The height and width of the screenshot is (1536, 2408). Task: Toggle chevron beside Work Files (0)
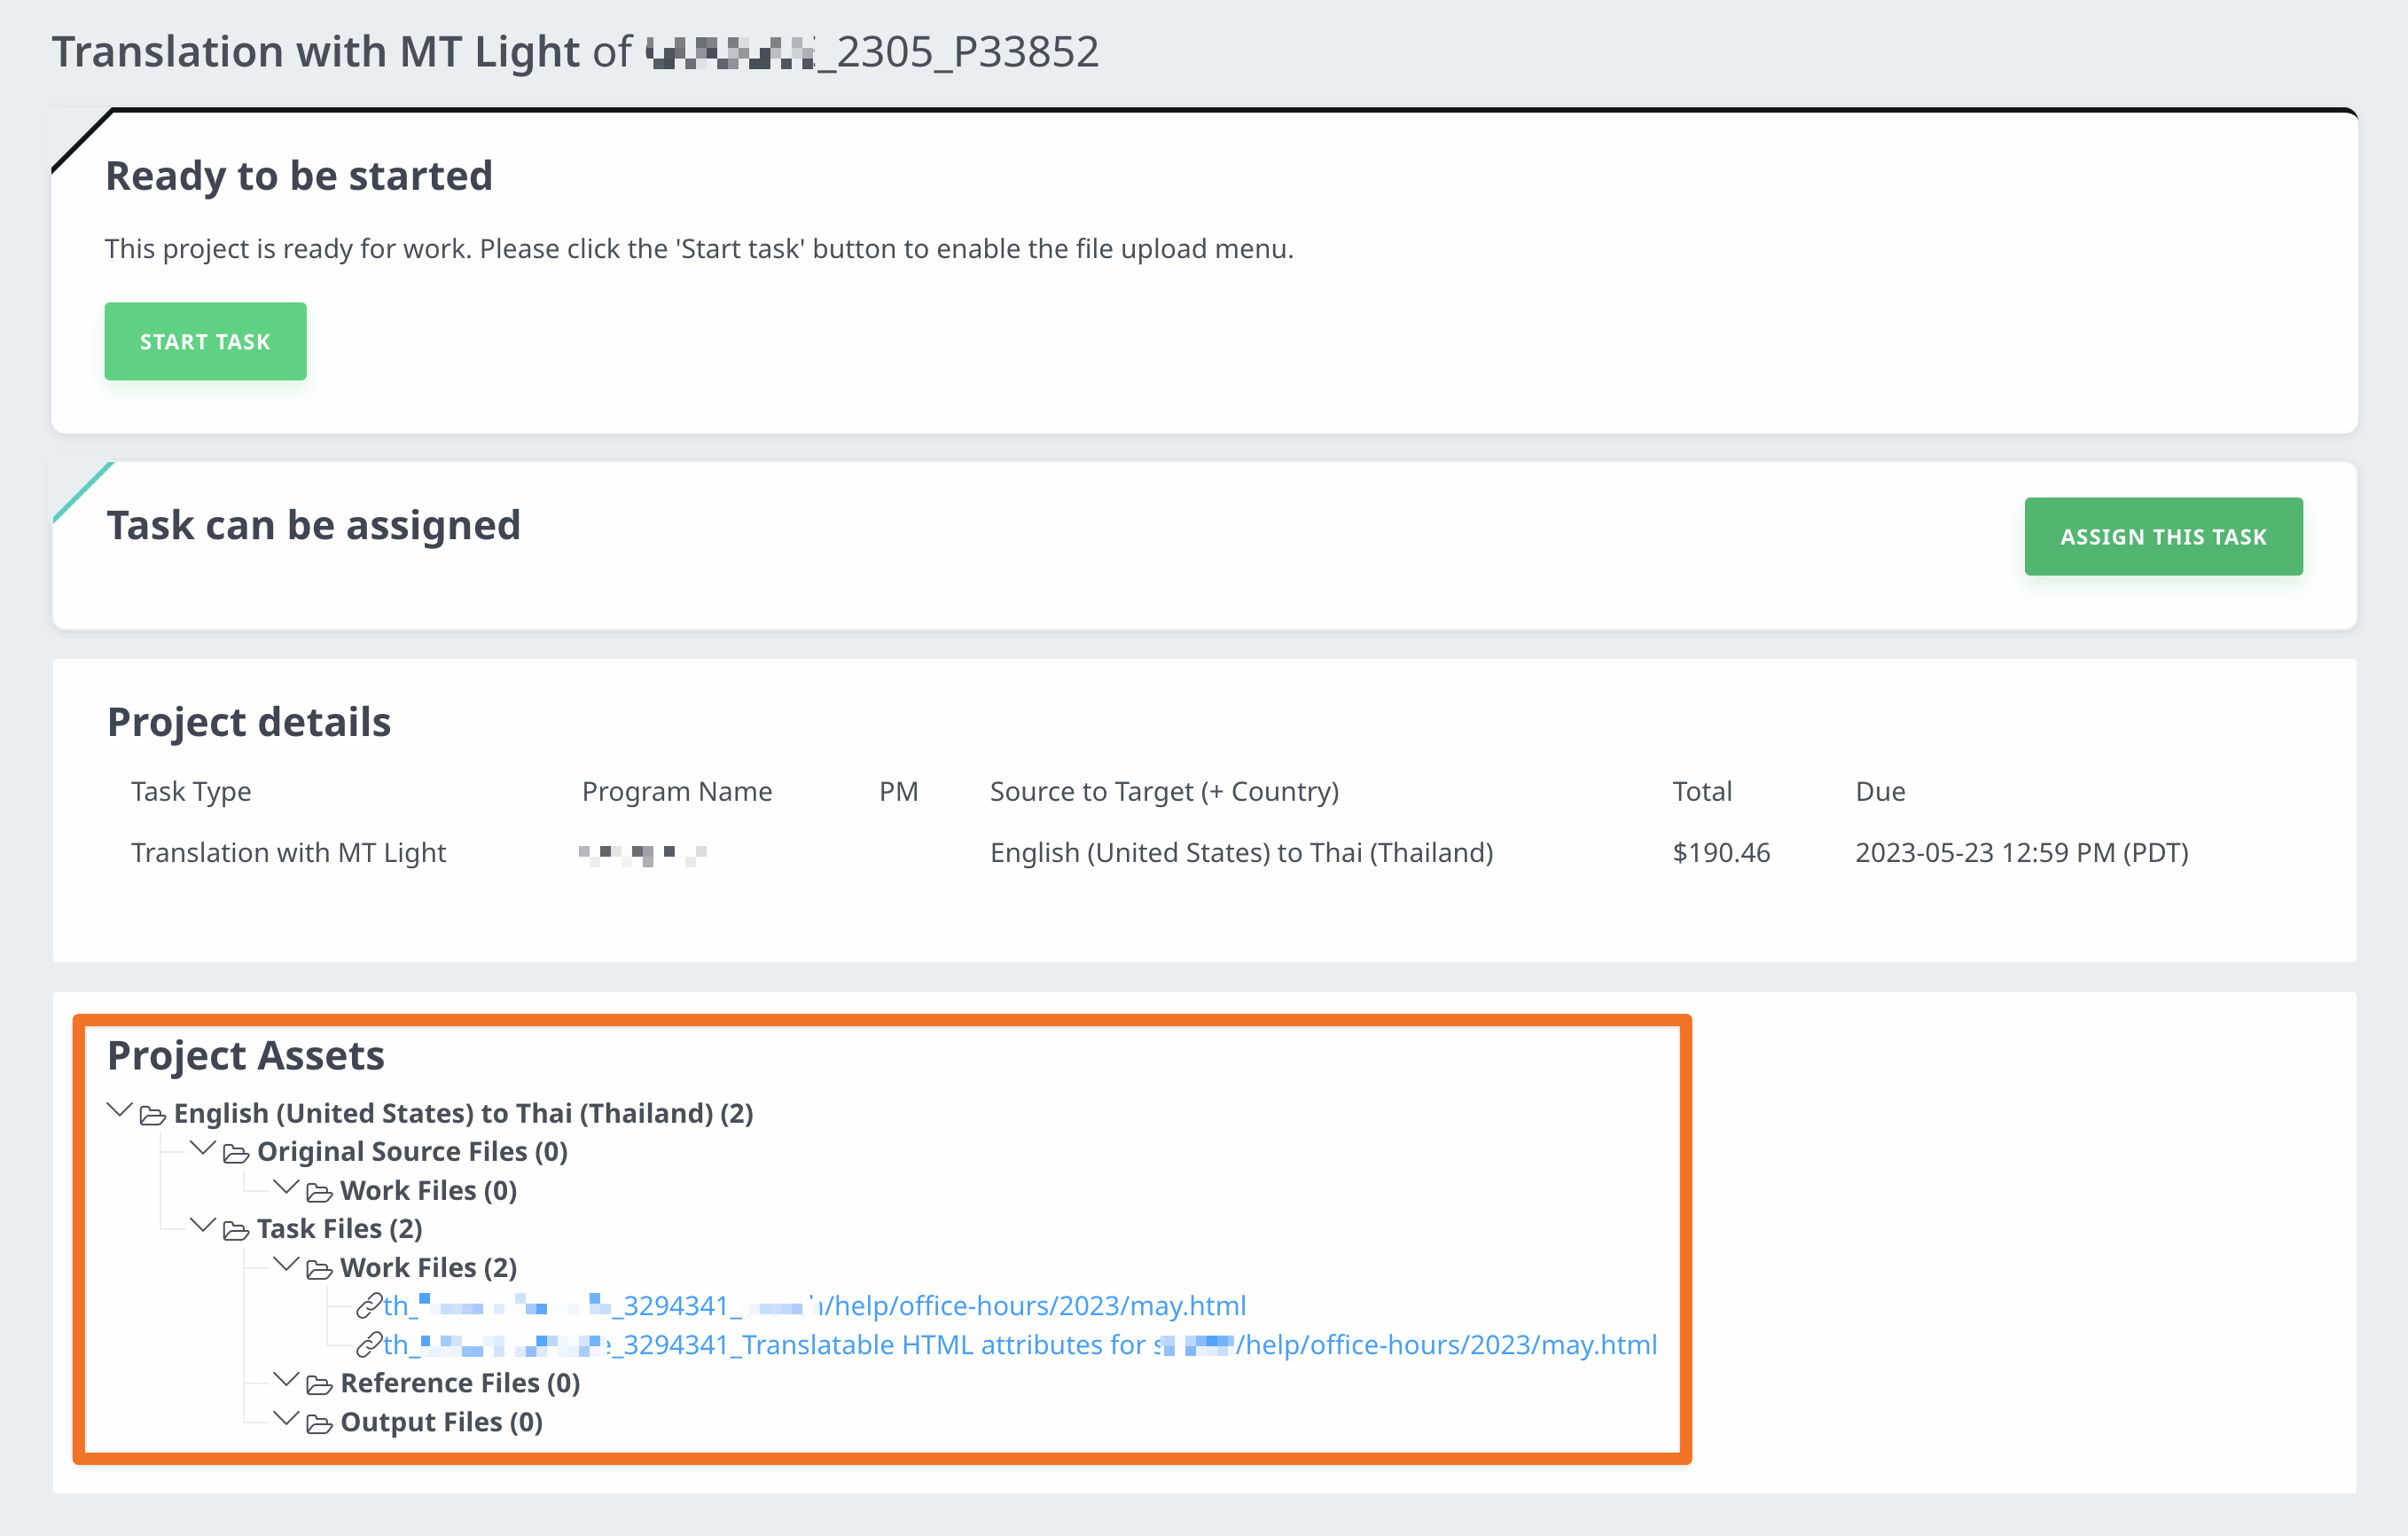[286, 1187]
